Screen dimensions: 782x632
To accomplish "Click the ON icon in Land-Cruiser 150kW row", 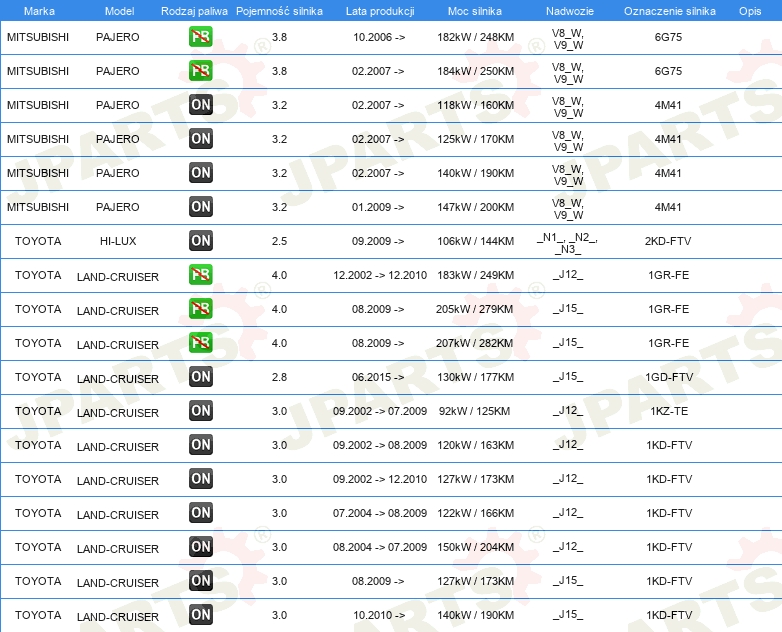I will click(x=200, y=546).
